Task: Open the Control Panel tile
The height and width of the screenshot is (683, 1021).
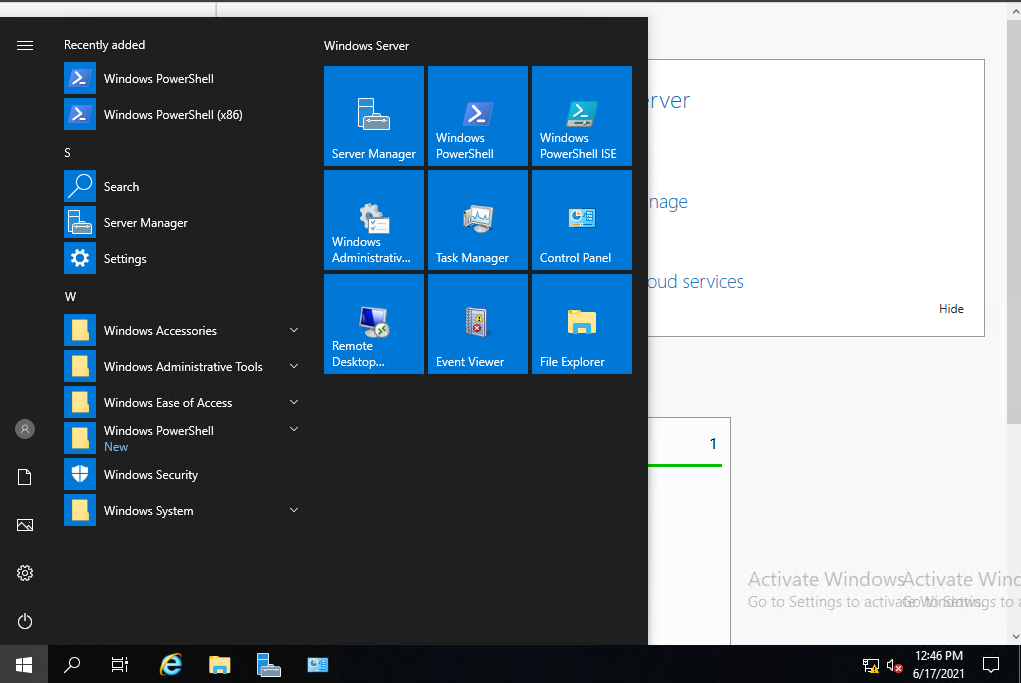Action: pyautogui.click(x=582, y=220)
